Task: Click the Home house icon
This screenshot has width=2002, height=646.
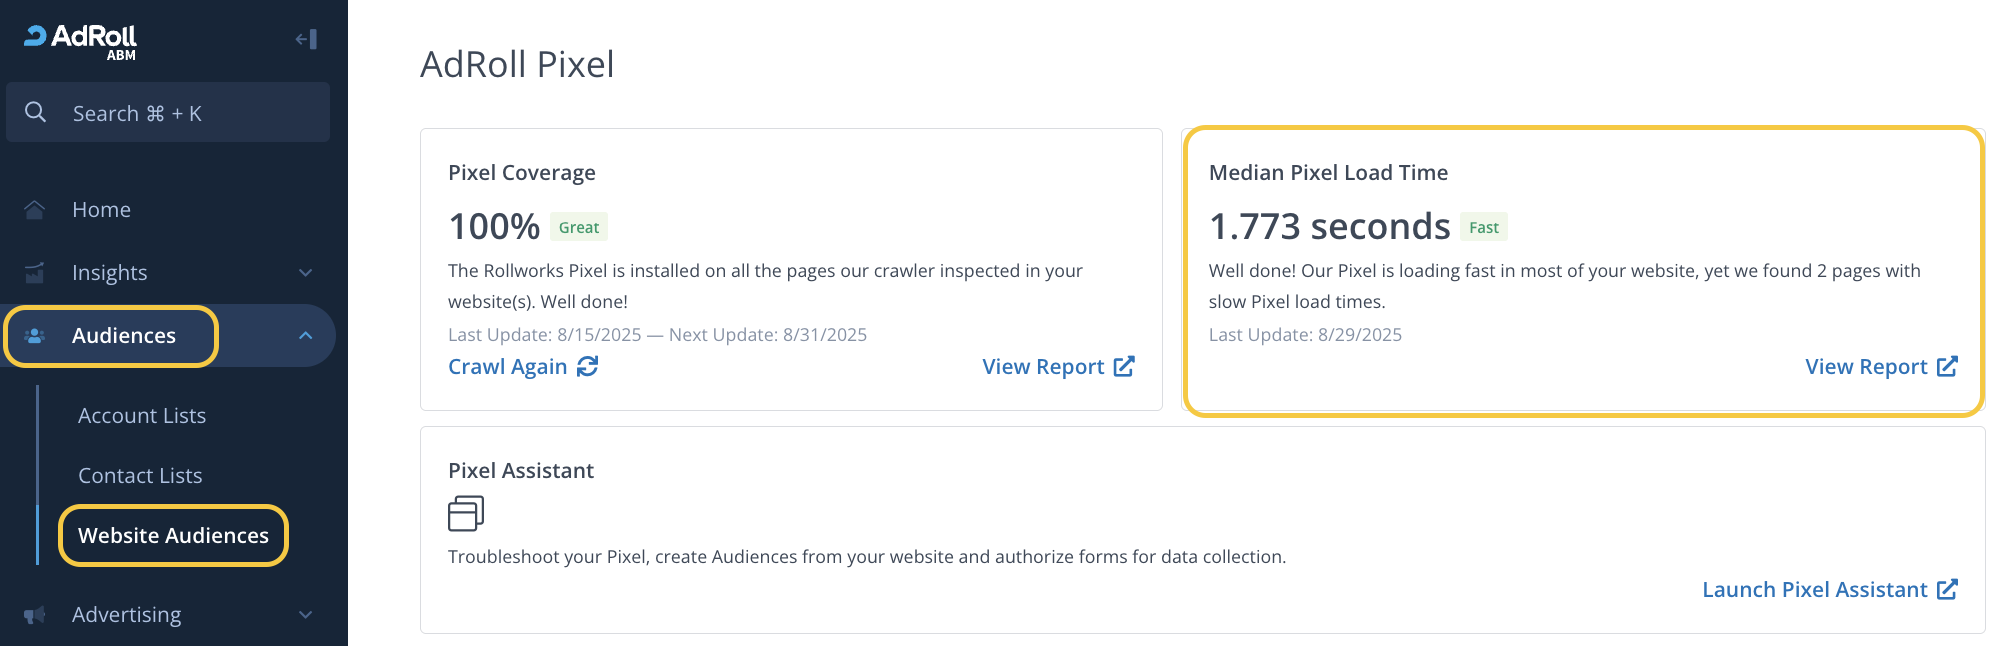Action: pyautogui.click(x=35, y=209)
